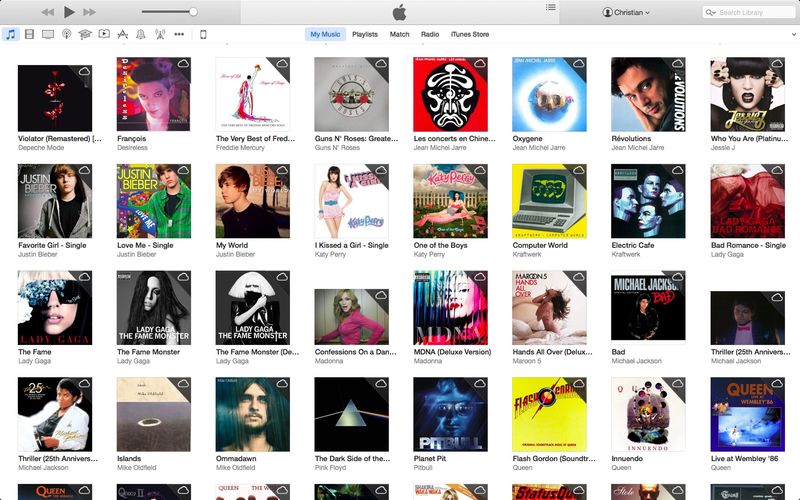
Task: Select the iPhone device icon
Action: pos(203,34)
